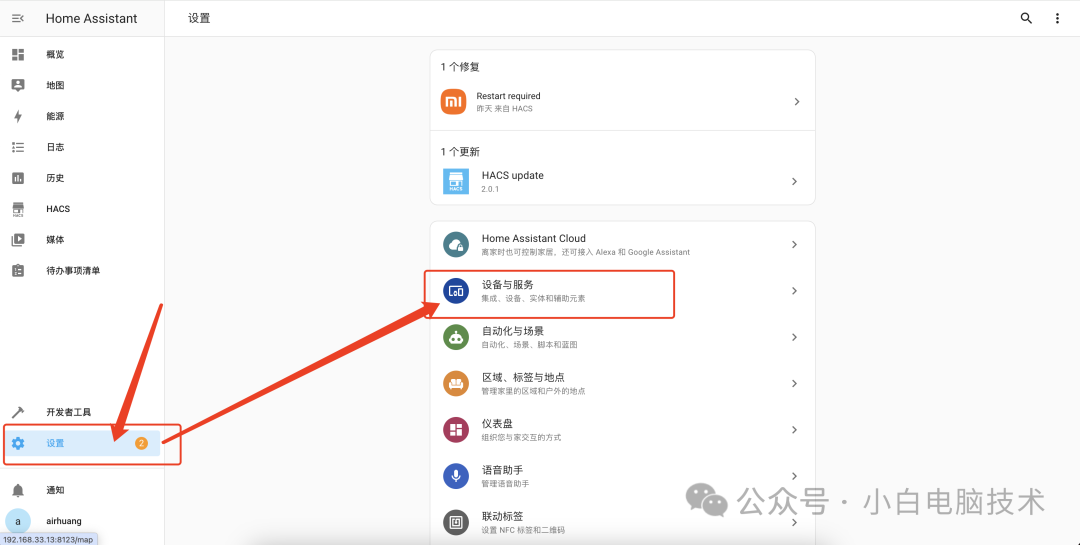This screenshot has width=1080, height=545.
Task: Select the 能源 sidebar label
Action: point(55,116)
